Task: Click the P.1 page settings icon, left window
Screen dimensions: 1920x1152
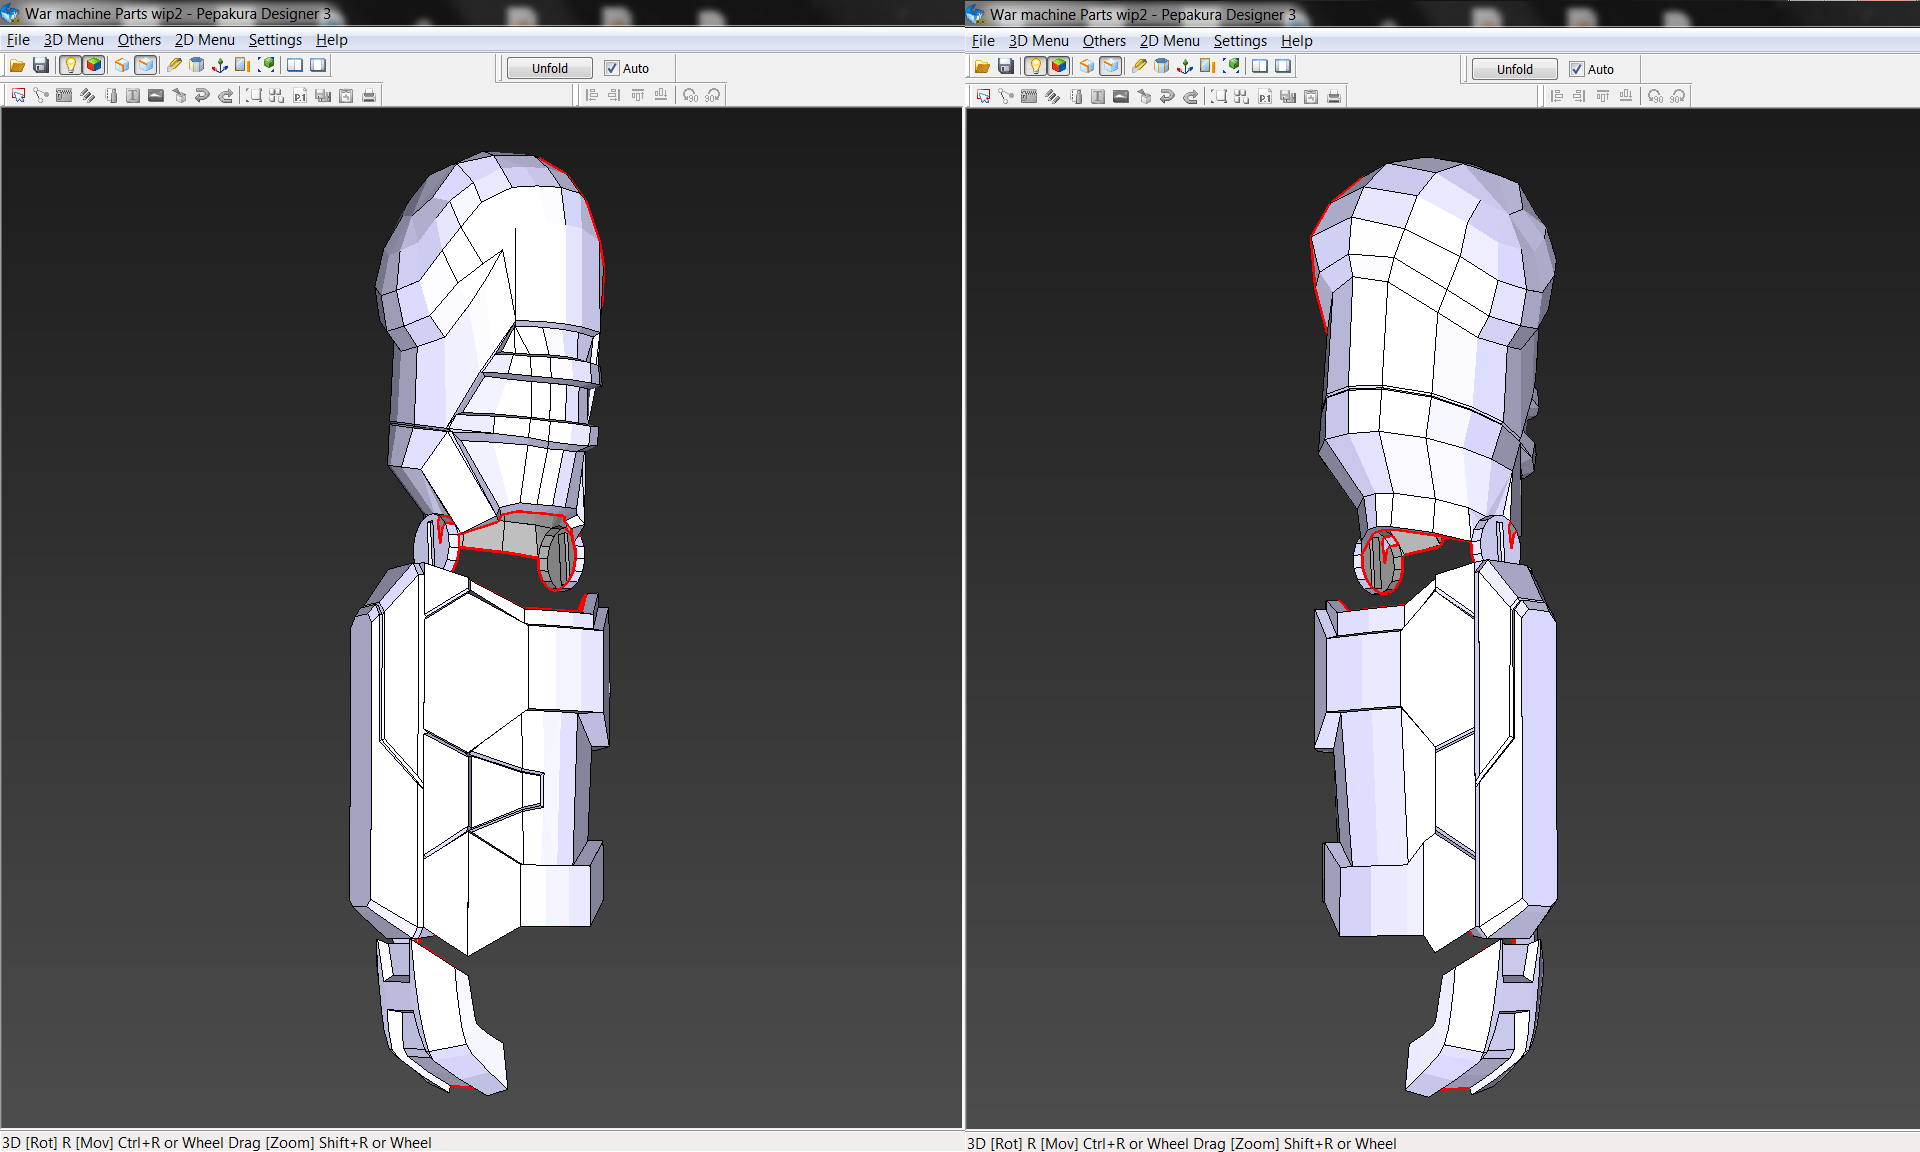Action: pos(300,95)
